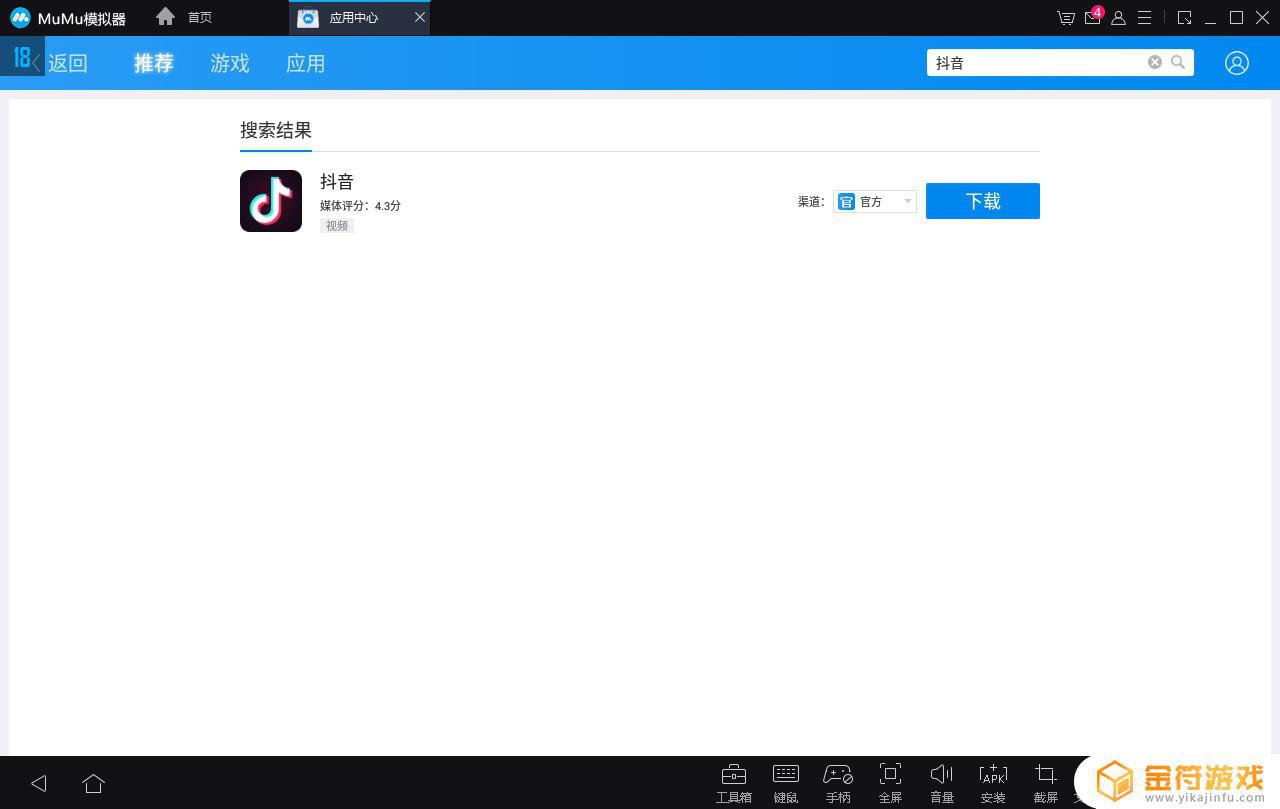
Task: Close the 应用中心 tab
Action: pos(420,18)
